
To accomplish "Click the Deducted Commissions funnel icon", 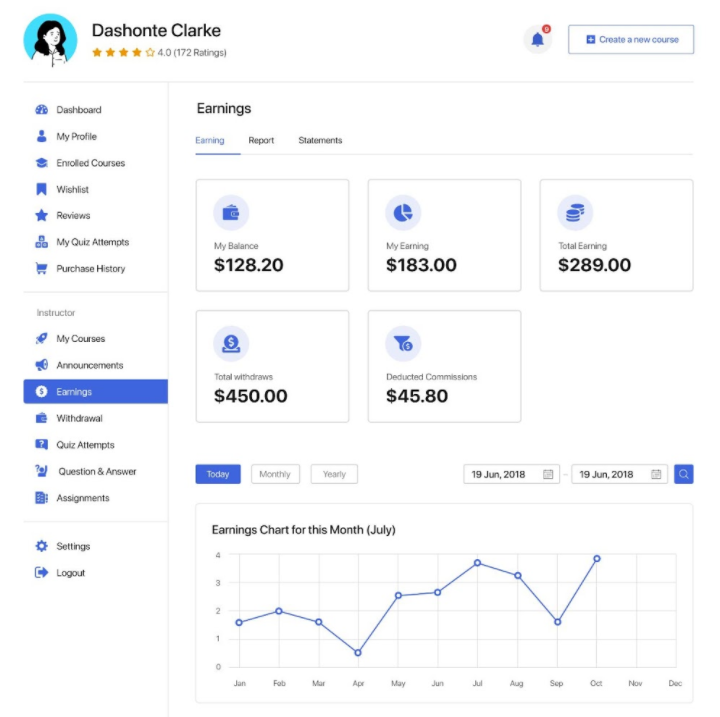I will pos(403,344).
